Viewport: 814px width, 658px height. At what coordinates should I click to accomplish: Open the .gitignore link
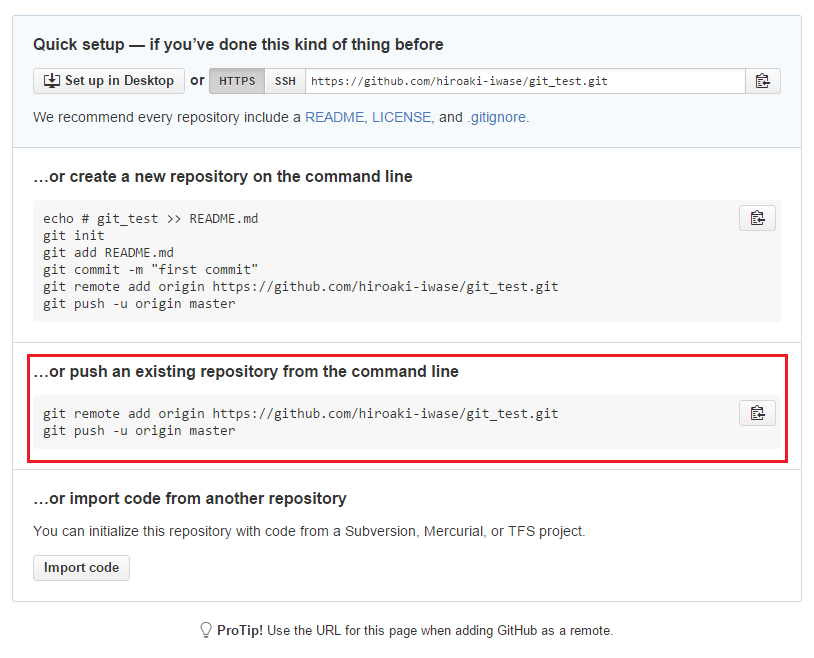(x=497, y=117)
